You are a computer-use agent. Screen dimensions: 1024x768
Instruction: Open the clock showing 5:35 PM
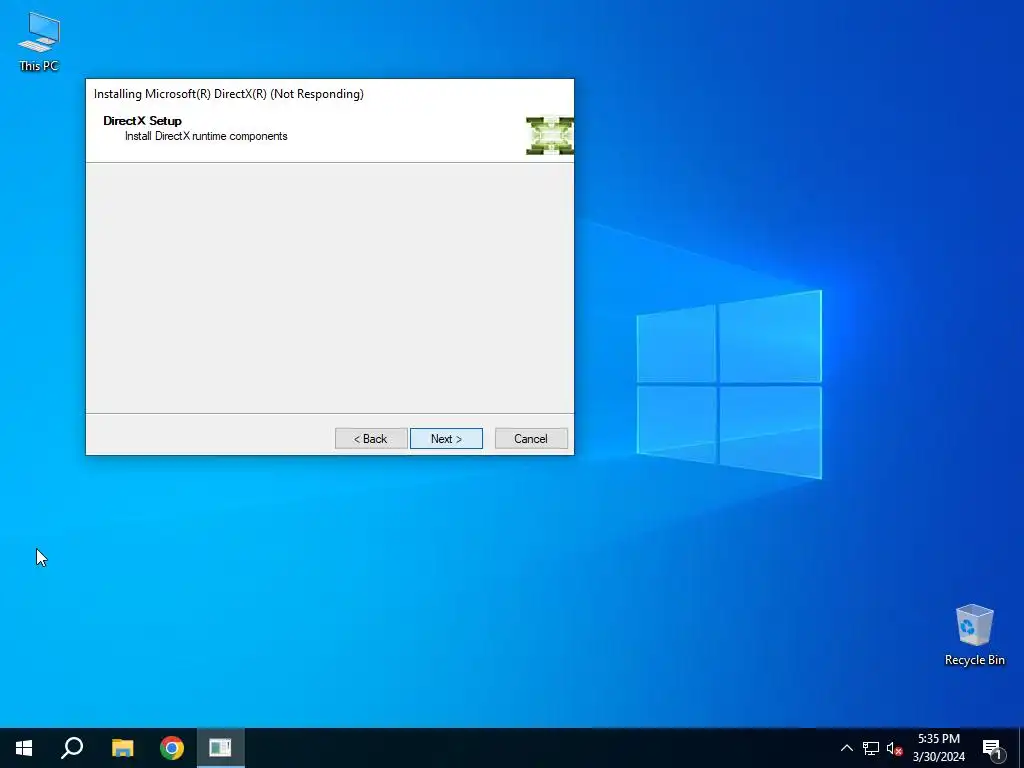coord(938,748)
